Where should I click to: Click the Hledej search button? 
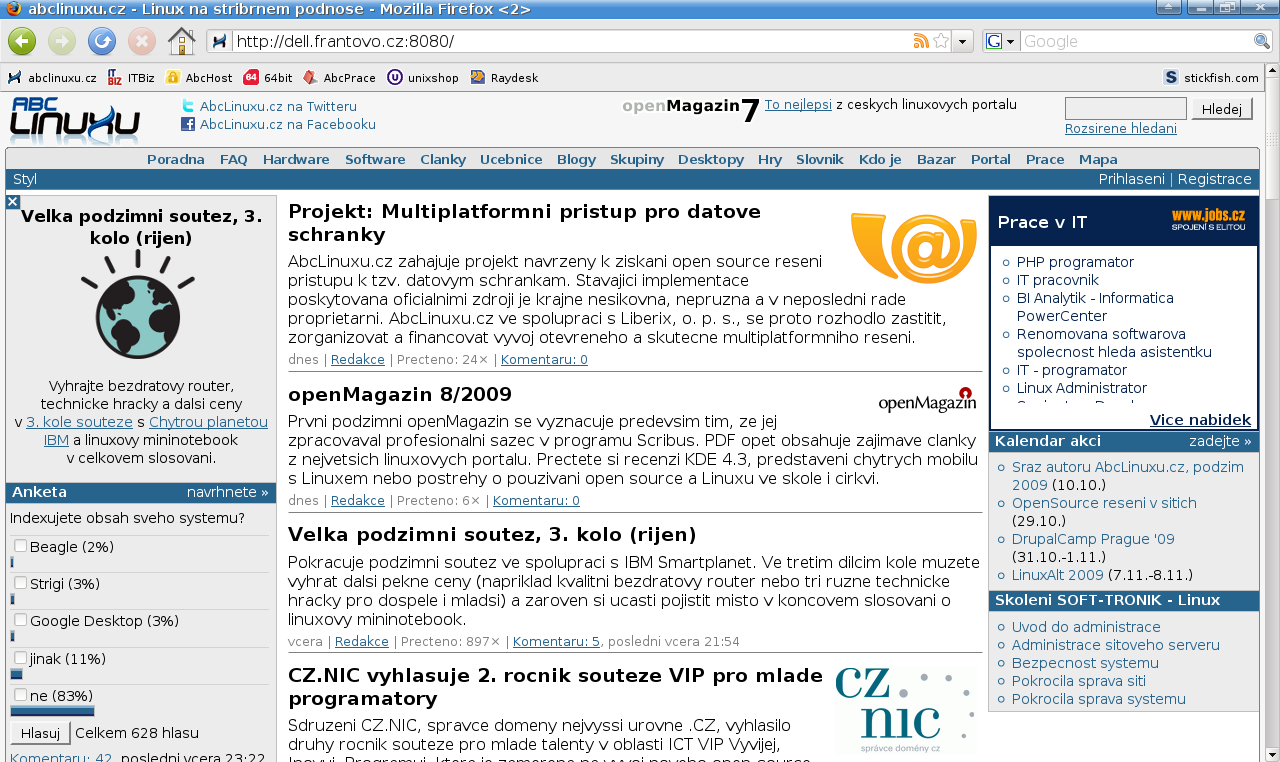click(x=1222, y=108)
